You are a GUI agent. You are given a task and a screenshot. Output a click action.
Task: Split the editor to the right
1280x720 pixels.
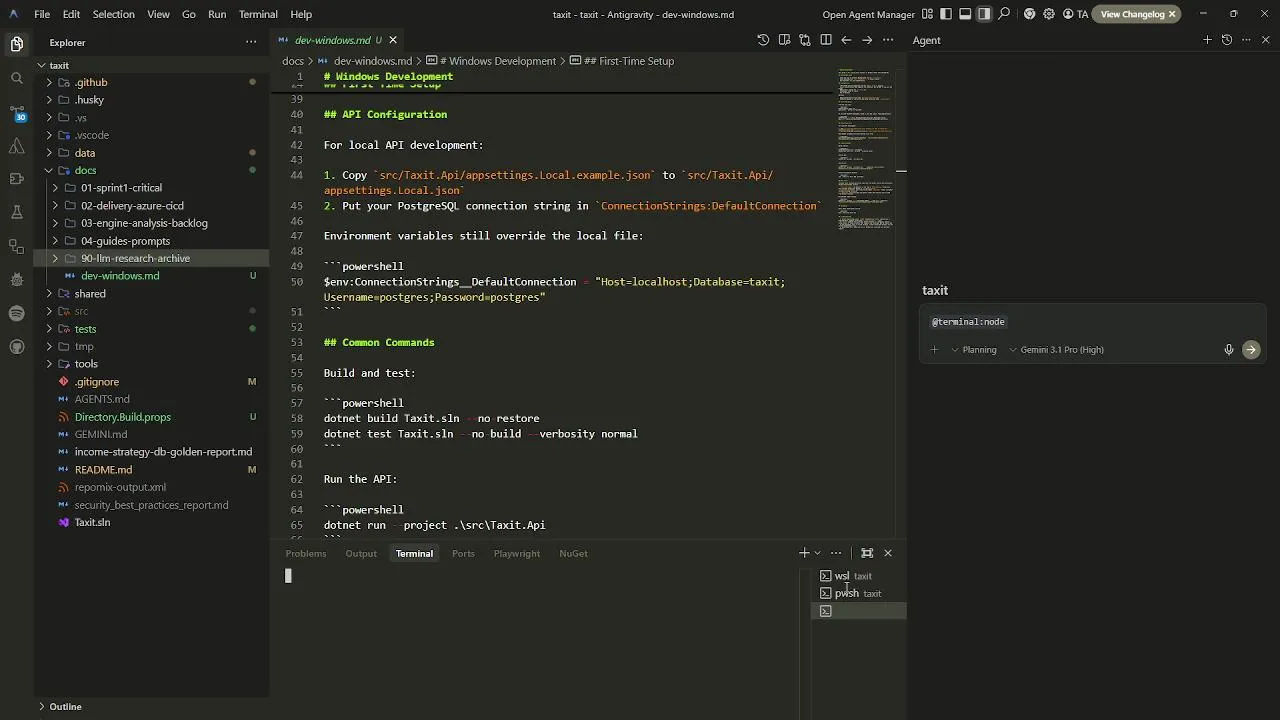(x=826, y=40)
